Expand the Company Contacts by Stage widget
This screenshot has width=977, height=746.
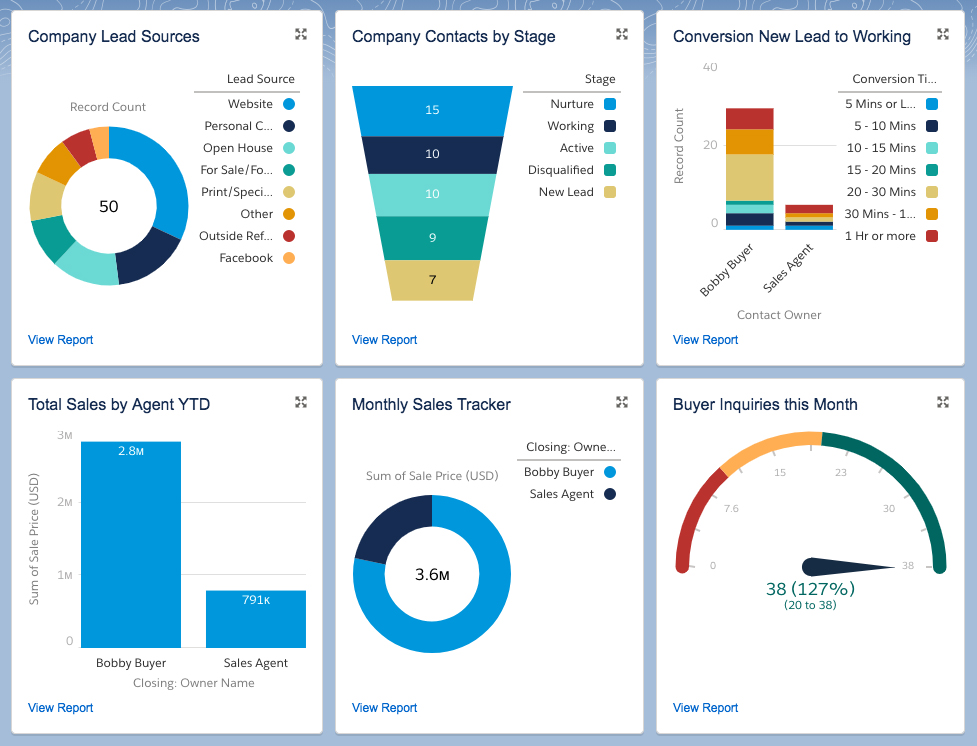click(x=622, y=33)
